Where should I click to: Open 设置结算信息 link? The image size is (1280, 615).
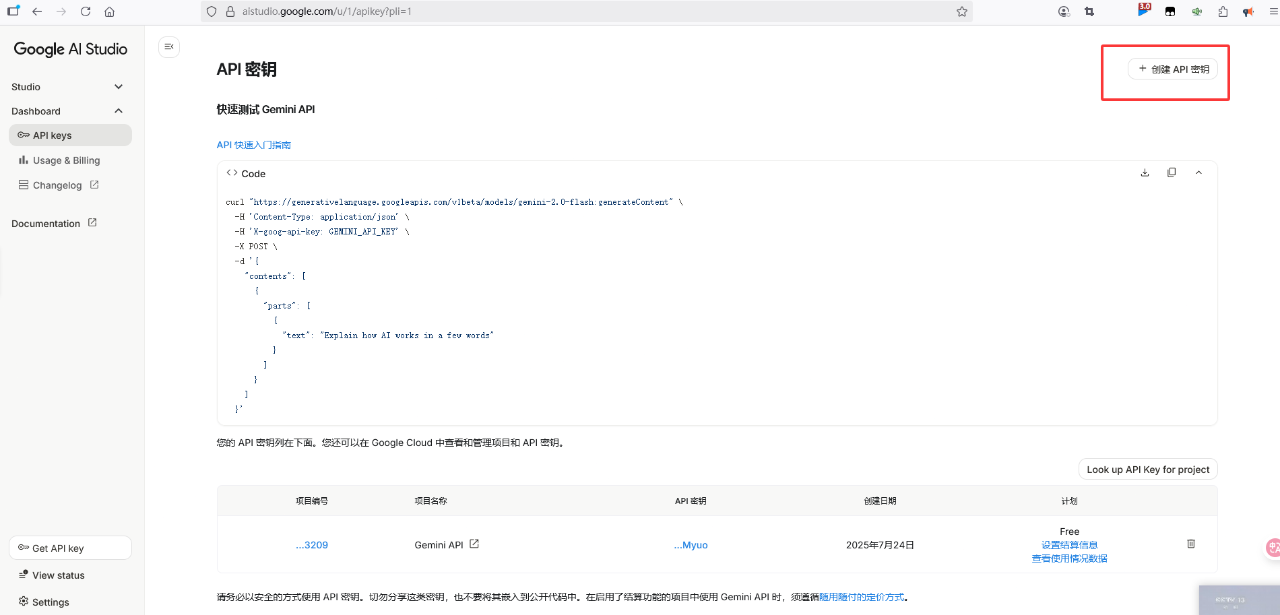click(1070, 545)
